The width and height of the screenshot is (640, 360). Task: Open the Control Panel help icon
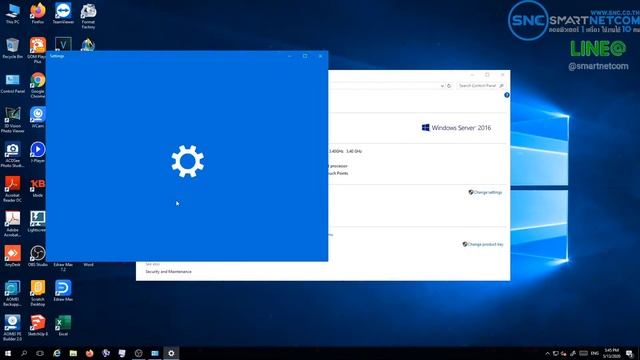coord(507,95)
